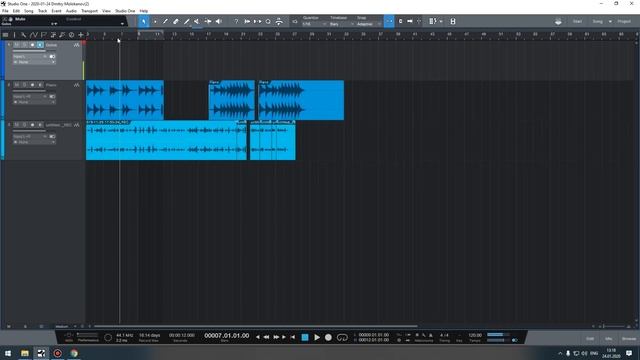Click the updates icon left of Start
The width and height of the screenshot is (640, 360).
558,21
